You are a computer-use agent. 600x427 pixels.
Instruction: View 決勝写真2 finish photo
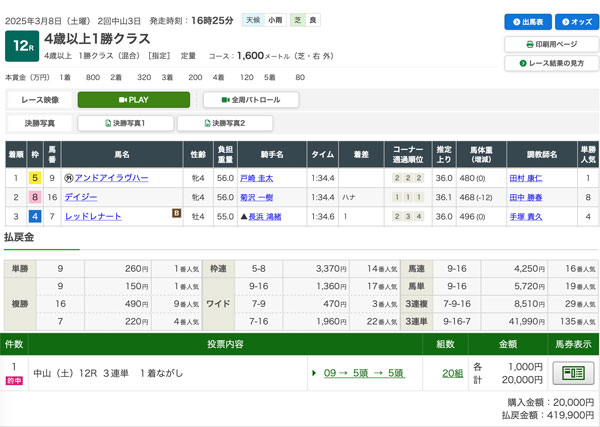coord(224,123)
